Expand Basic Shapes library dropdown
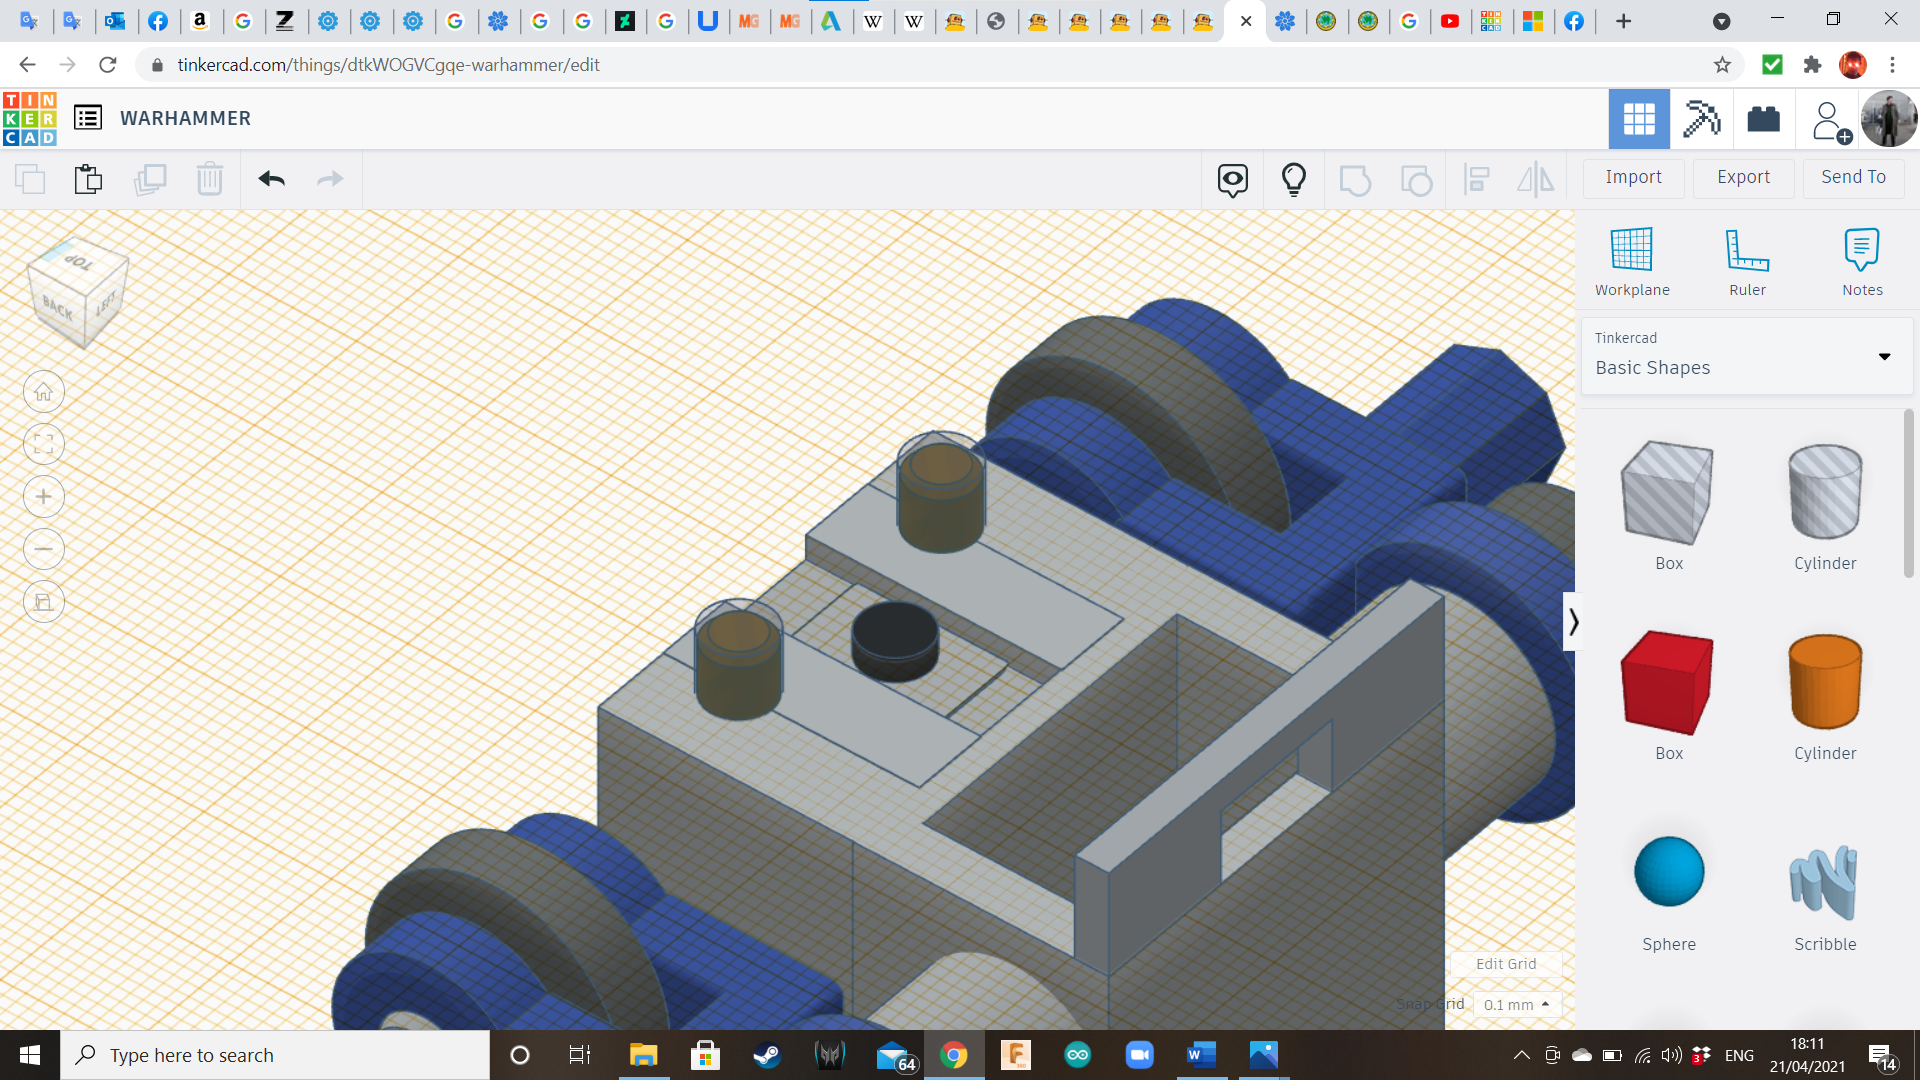Image resolution: width=1920 pixels, height=1080 pixels. click(1884, 357)
